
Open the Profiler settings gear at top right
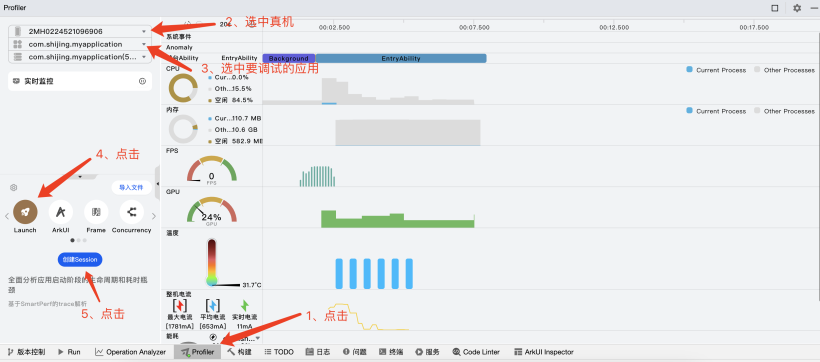coord(796,8)
